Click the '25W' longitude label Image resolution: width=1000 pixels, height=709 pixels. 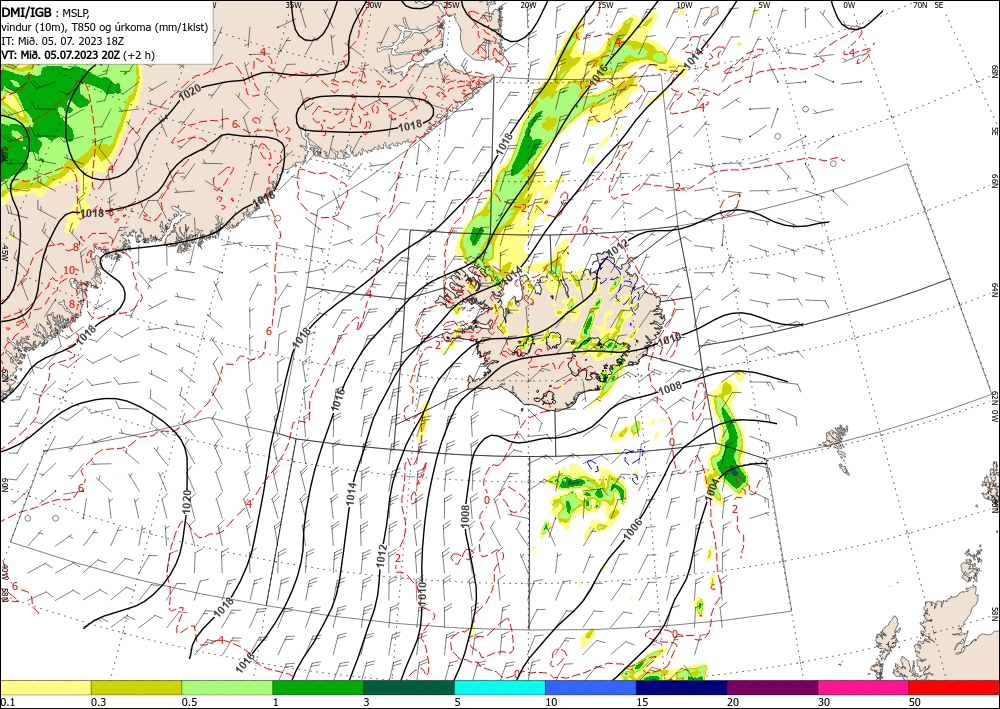pyautogui.click(x=451, y=5)
